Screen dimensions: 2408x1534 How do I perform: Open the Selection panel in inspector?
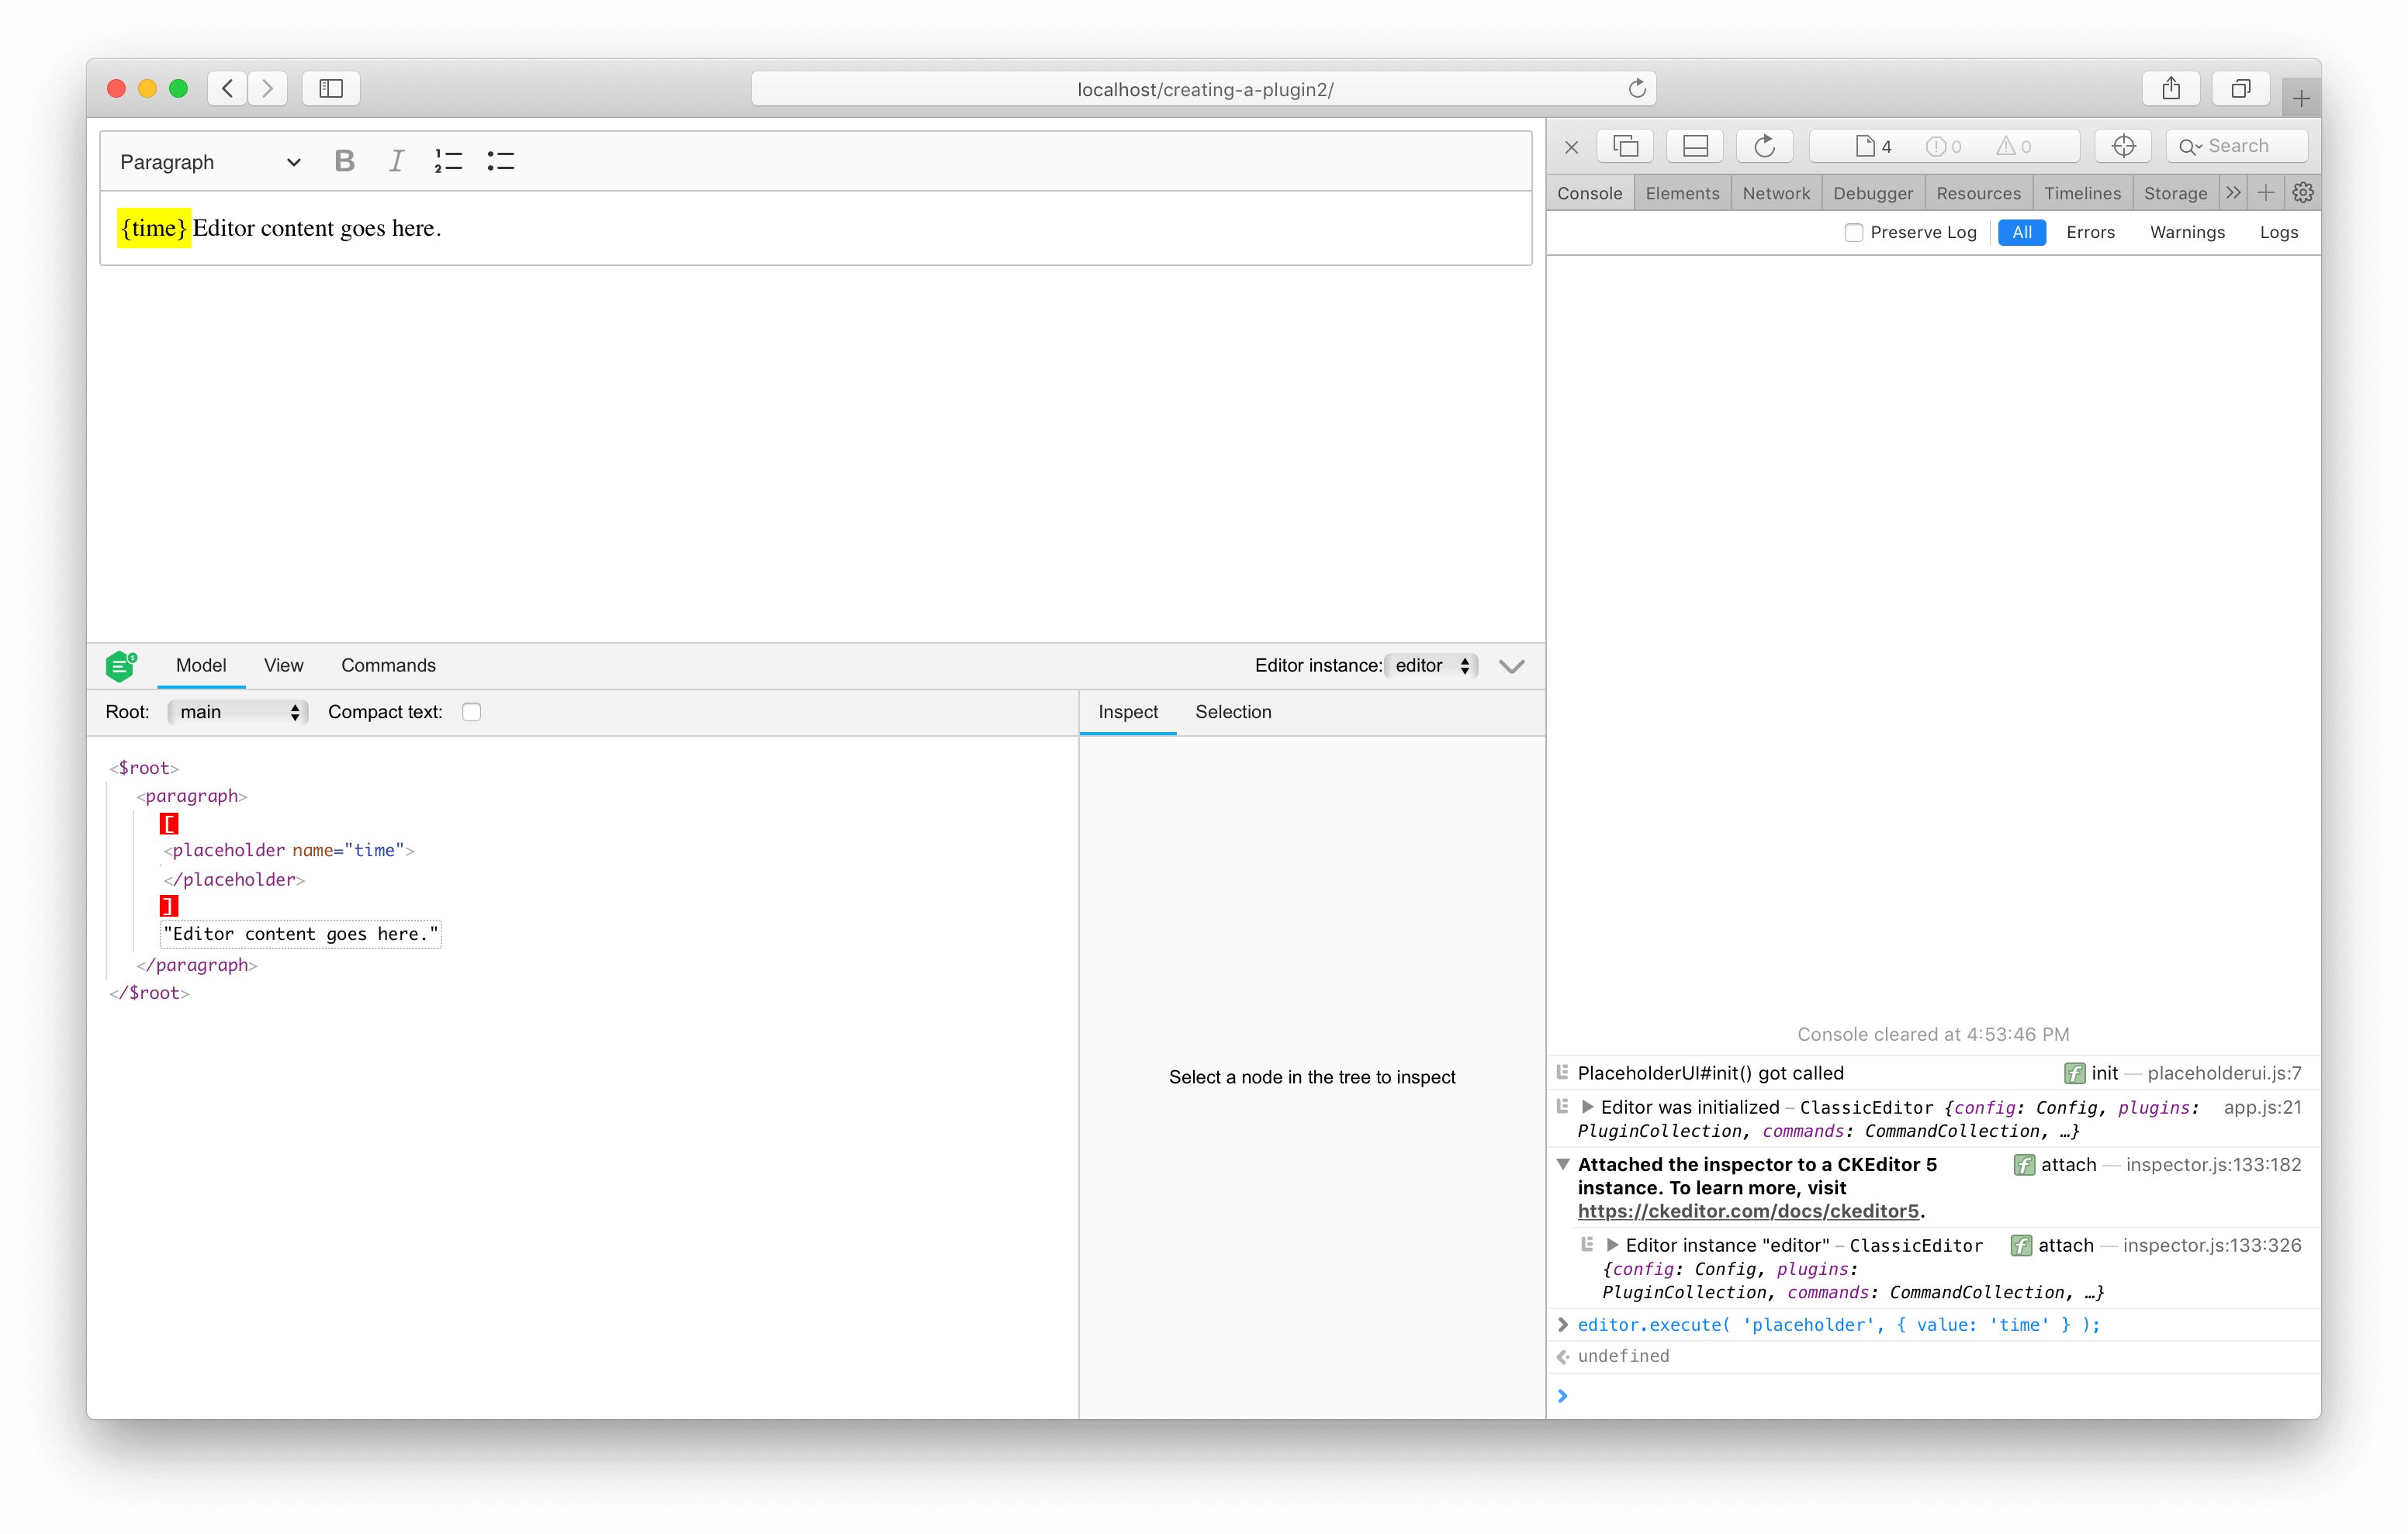[x=1232, y=711]
